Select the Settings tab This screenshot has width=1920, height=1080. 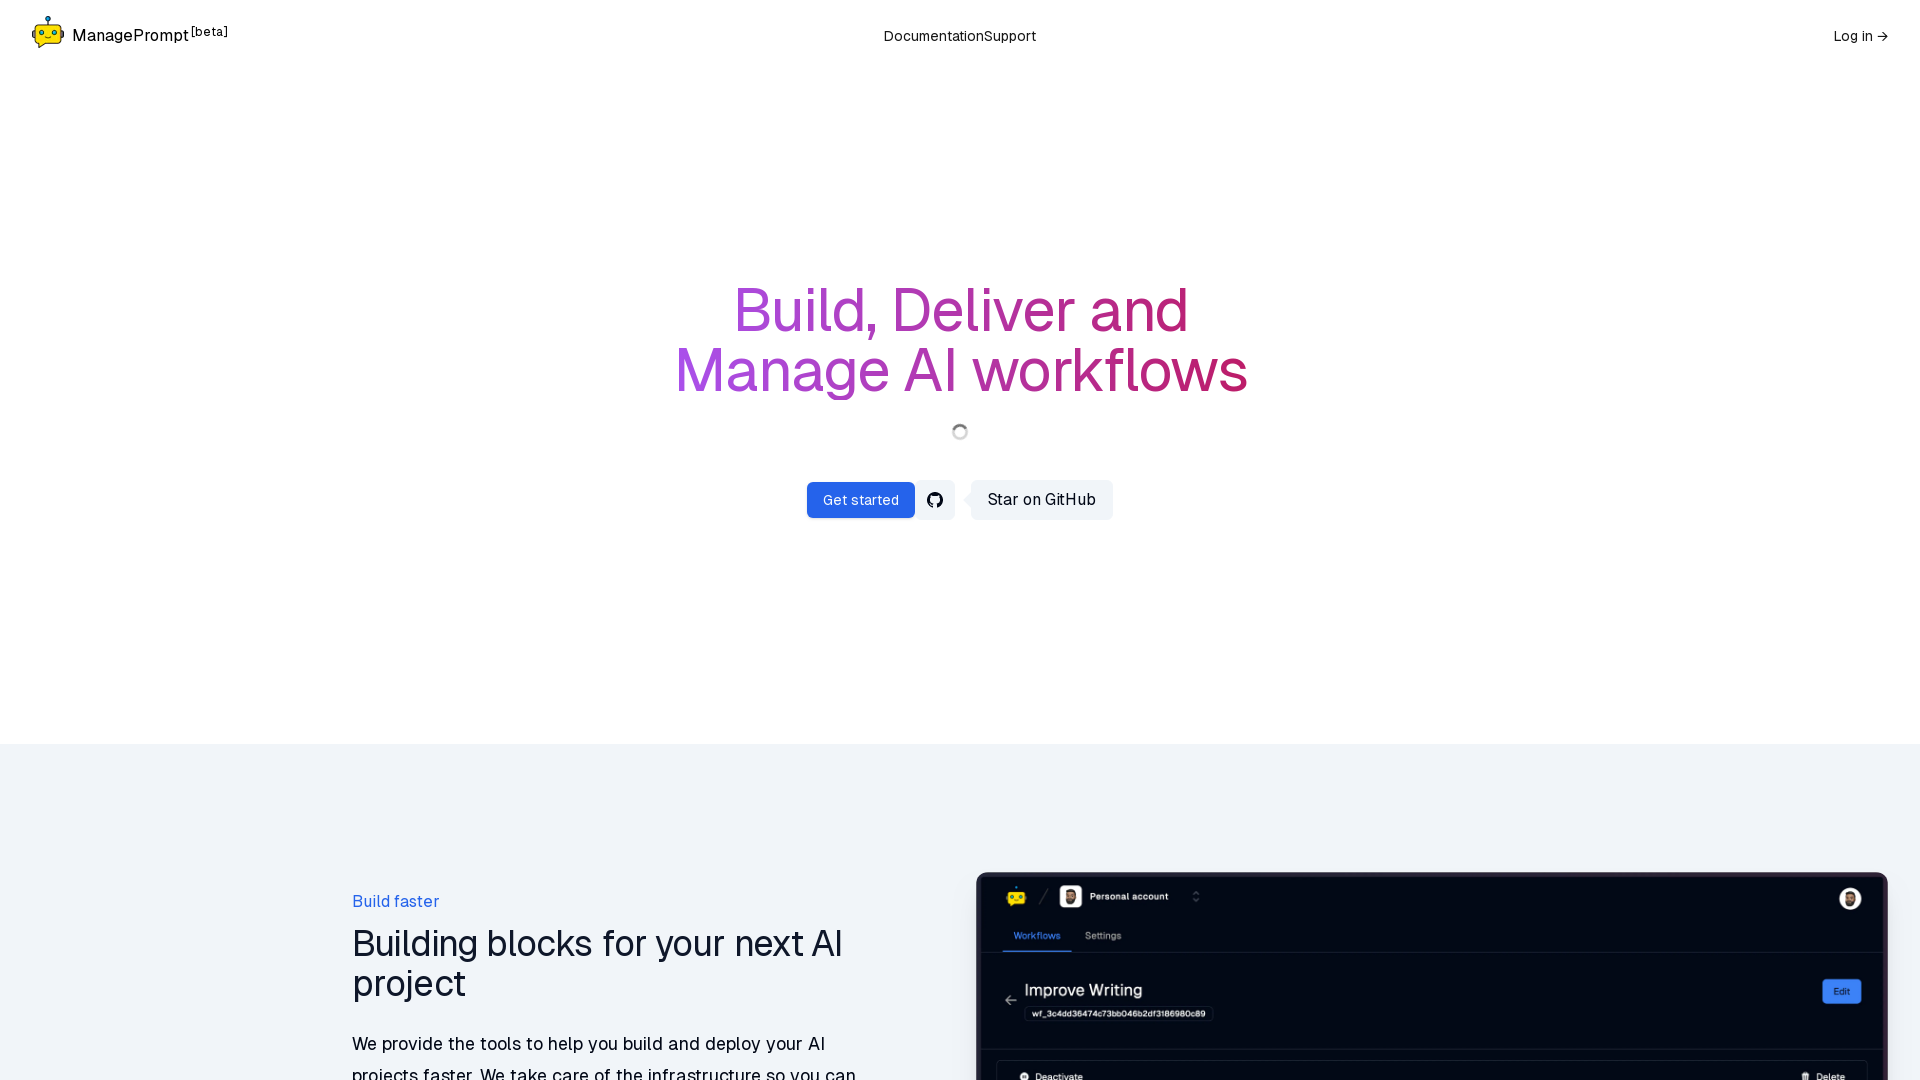[1102, 935]
